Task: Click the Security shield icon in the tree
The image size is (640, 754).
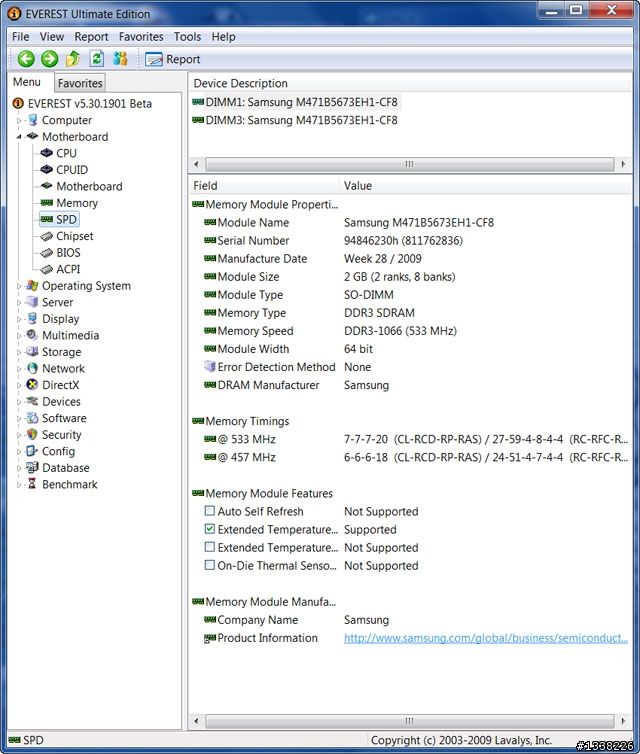Action: [x=32, y=434]
